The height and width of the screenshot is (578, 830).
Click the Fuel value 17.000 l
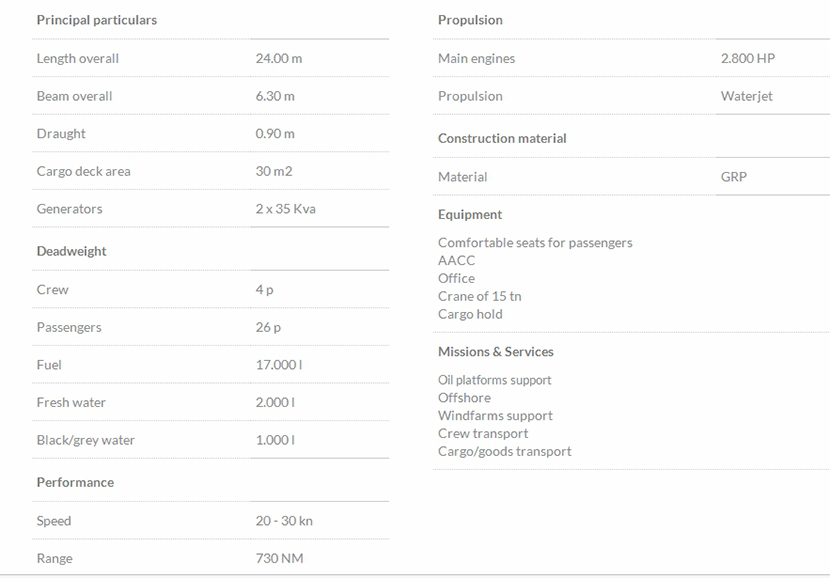pyautogui.click(x=279, y=365)
